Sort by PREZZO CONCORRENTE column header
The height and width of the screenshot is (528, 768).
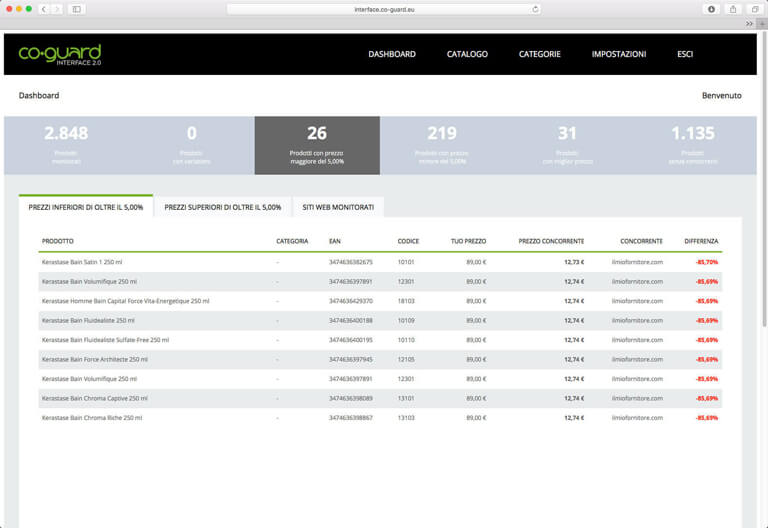(x=551, y=241)
